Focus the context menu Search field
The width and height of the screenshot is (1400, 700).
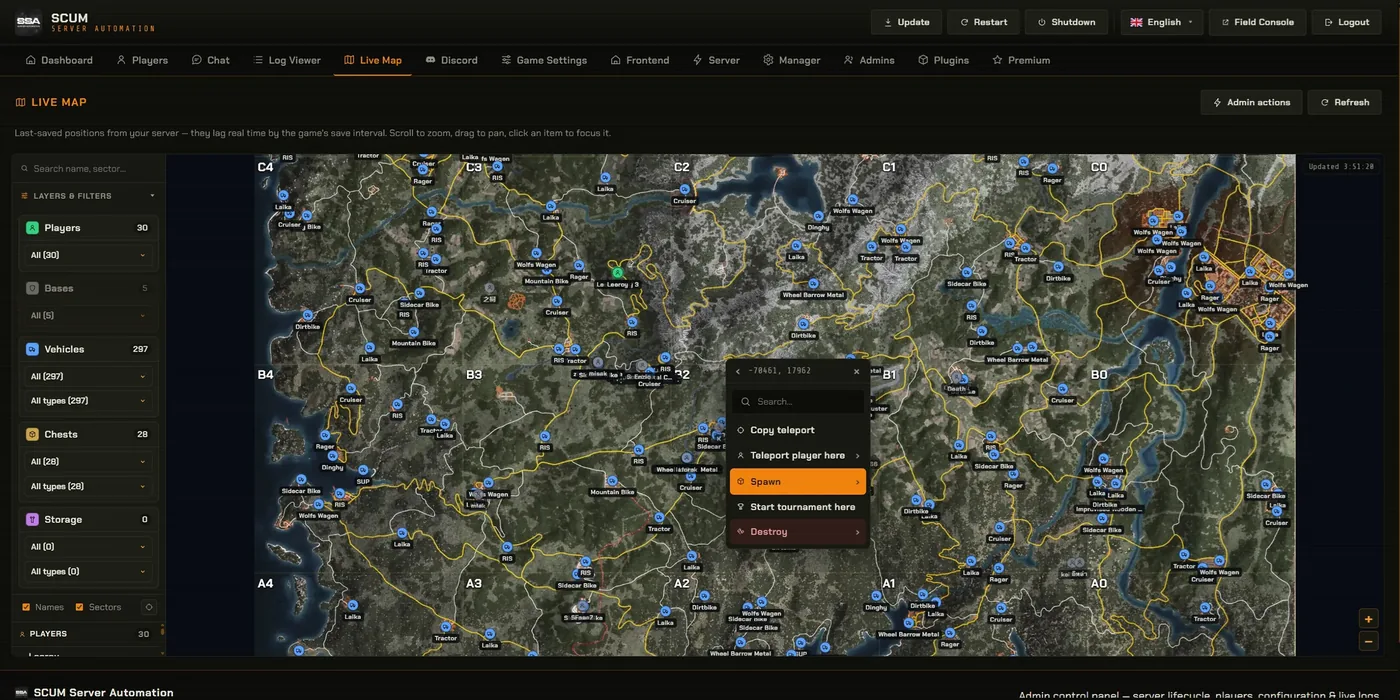coord(798,402)
